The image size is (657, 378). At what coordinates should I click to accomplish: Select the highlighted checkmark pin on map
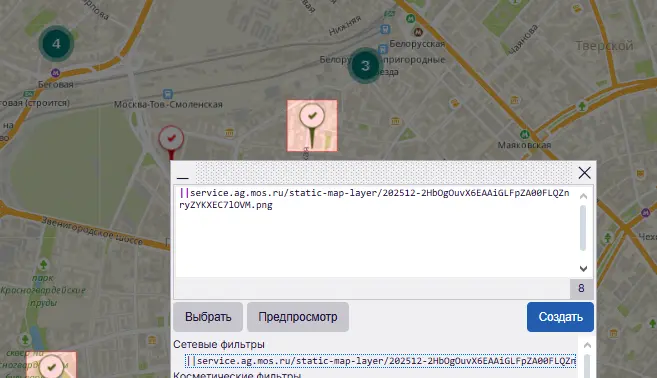(x=312, y=125)
